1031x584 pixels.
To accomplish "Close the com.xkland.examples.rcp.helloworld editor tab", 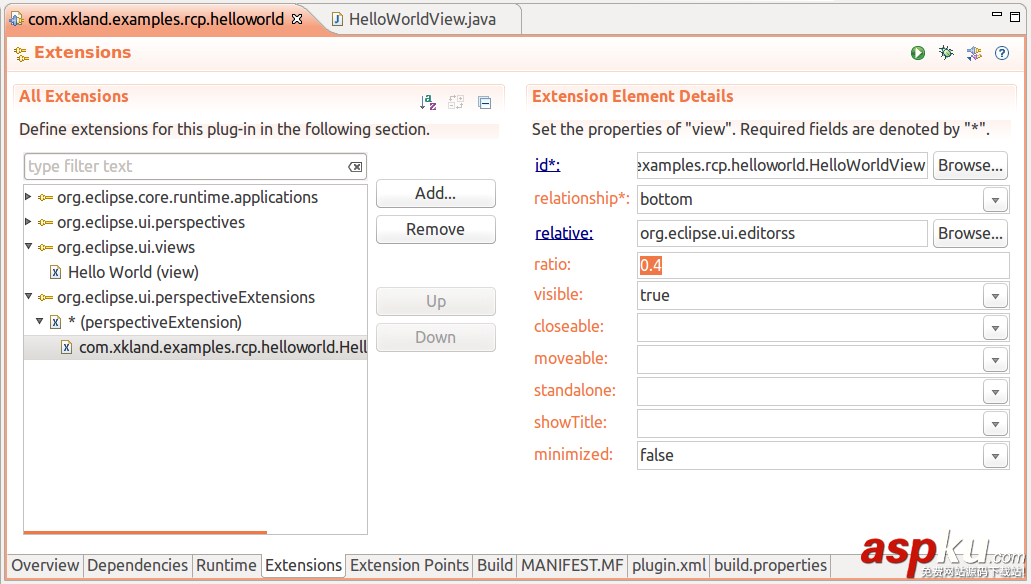I will click(297, 19).
